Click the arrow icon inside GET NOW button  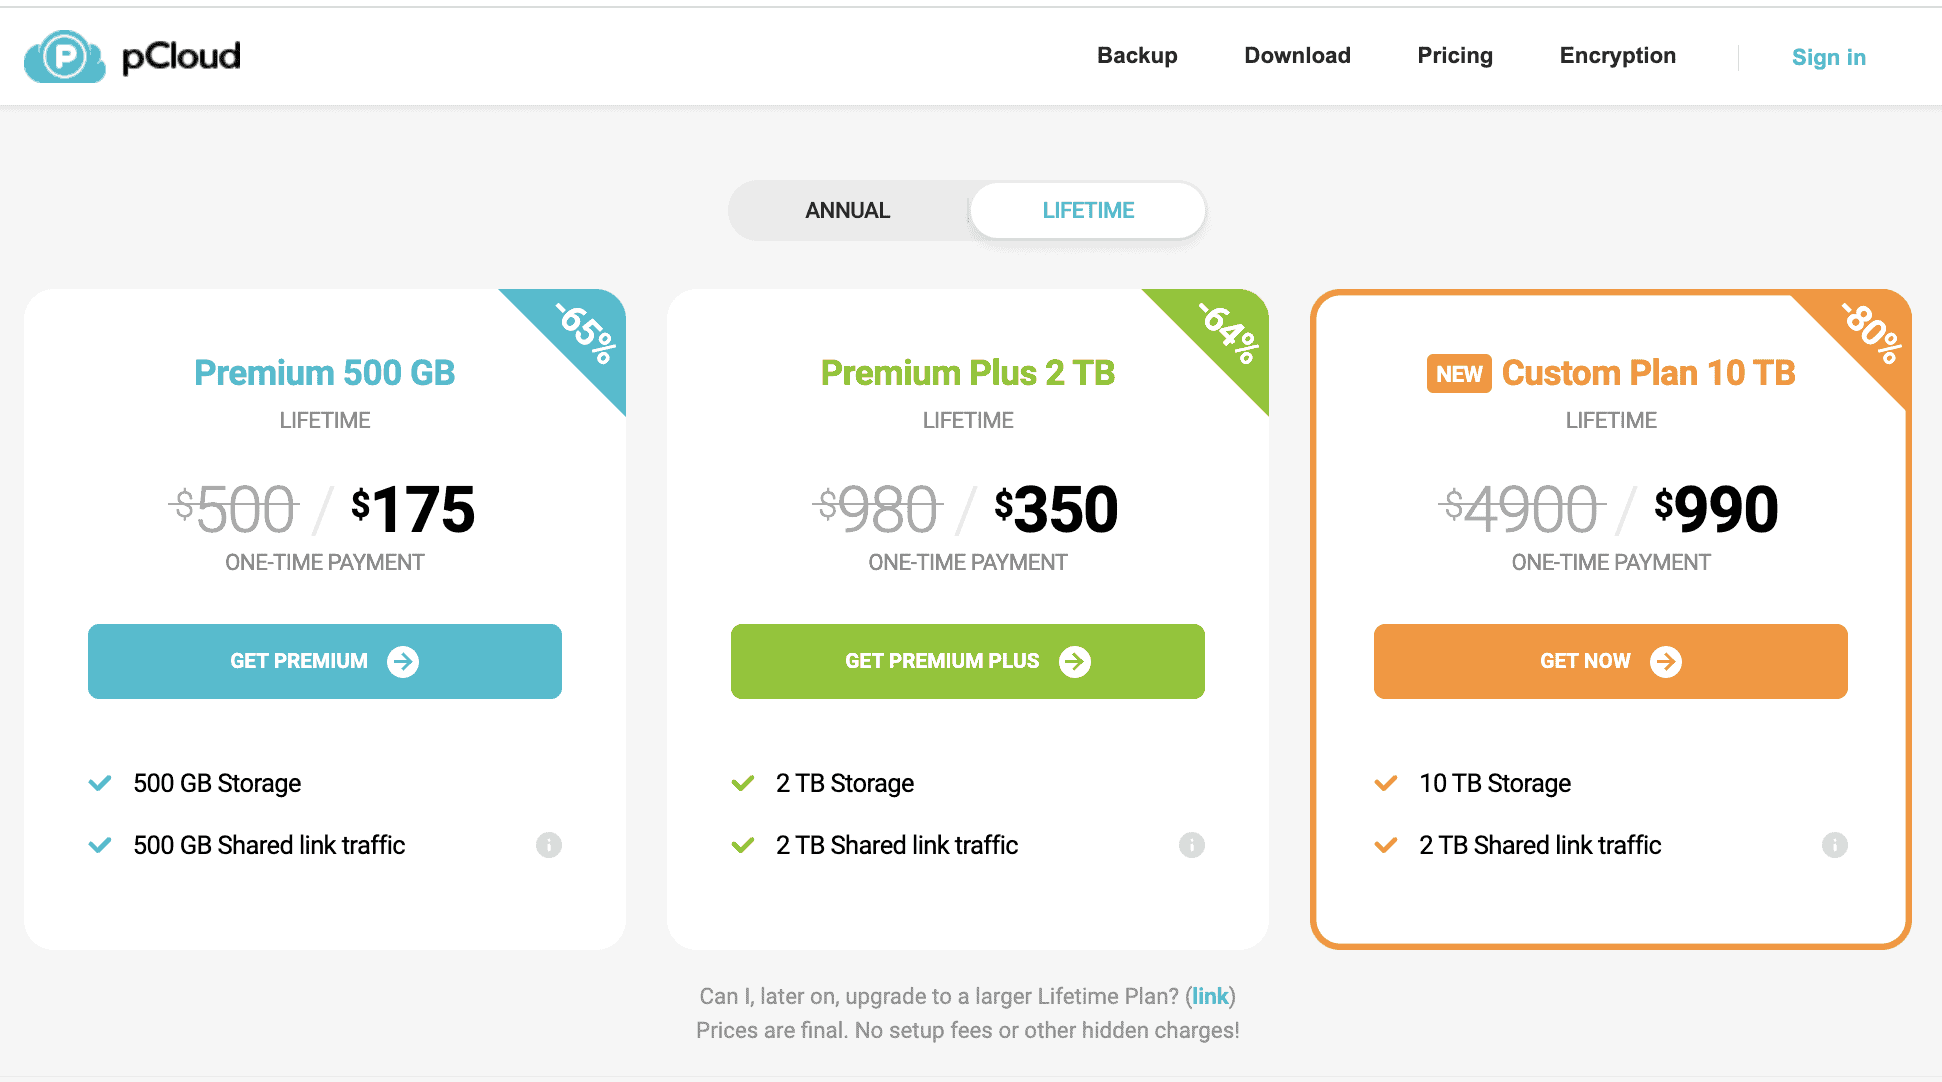[x=1665, y=661]
